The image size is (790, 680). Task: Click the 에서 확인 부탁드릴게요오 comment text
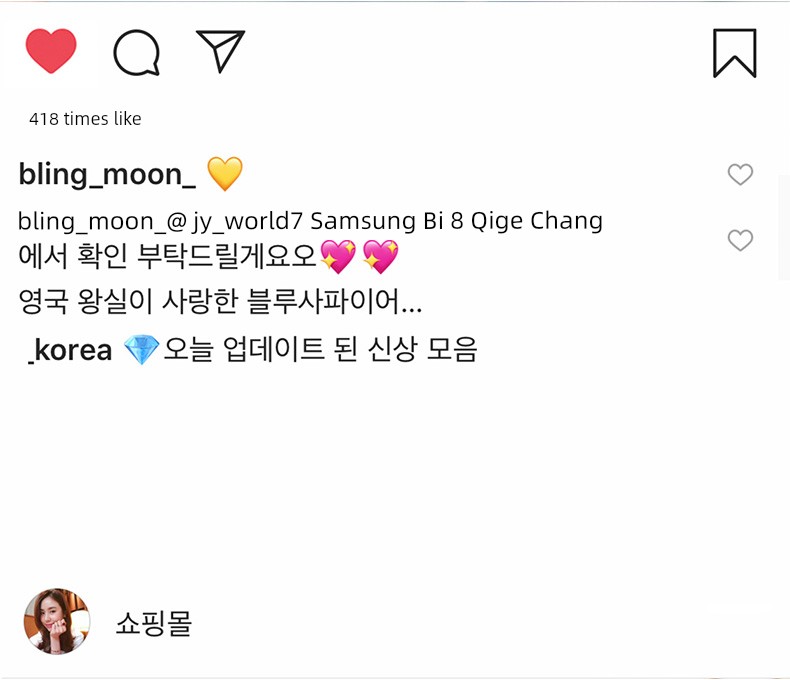pyautogui.click(x=168, y=257)
